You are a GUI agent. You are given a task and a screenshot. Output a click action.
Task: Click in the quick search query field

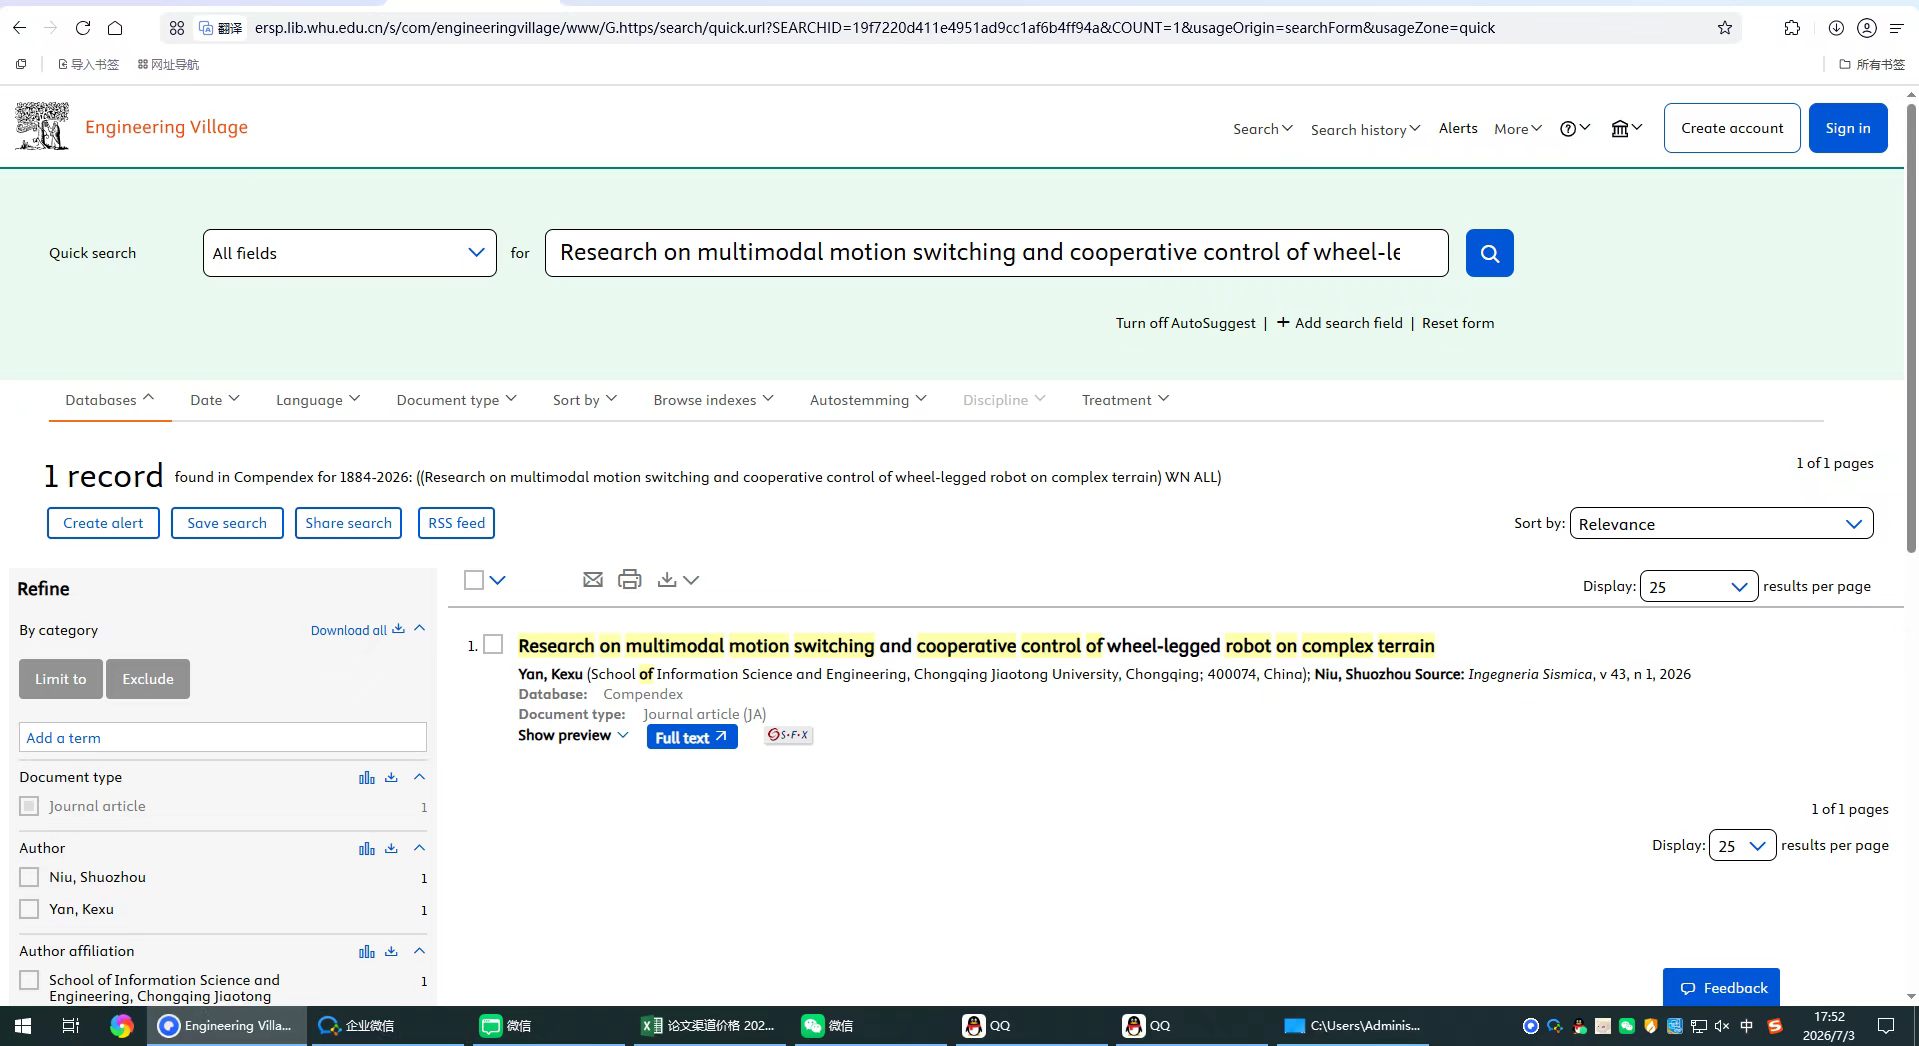point(996,253)
